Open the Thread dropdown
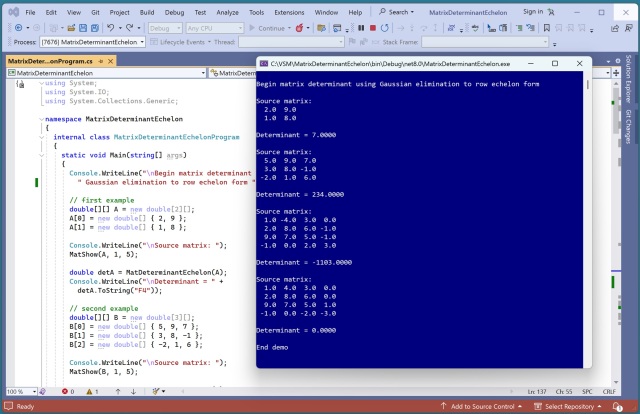Viewport: 640px width, 414px height. coord(291,42)
